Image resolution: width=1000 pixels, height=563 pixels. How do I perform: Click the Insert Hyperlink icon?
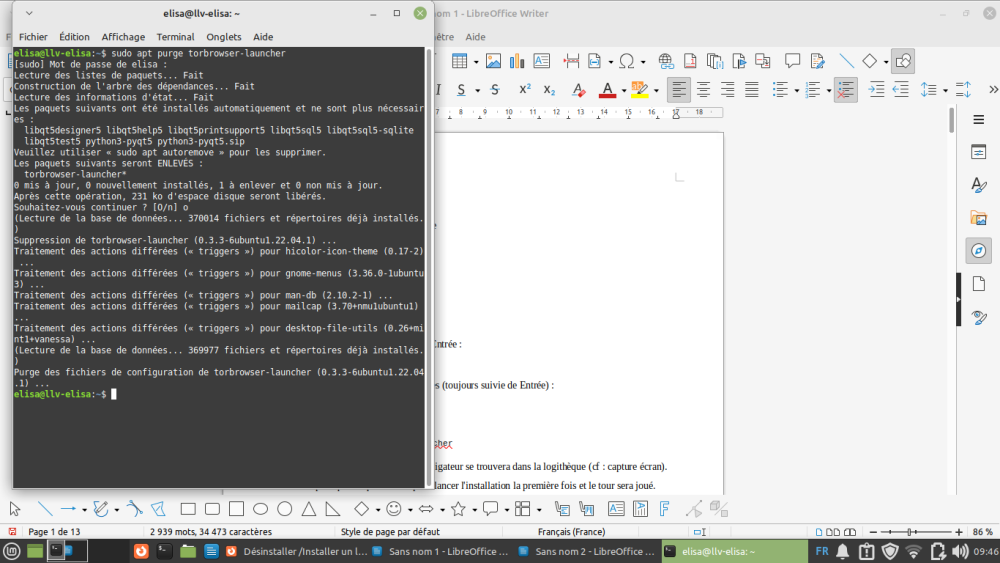(x=664, y=61)
